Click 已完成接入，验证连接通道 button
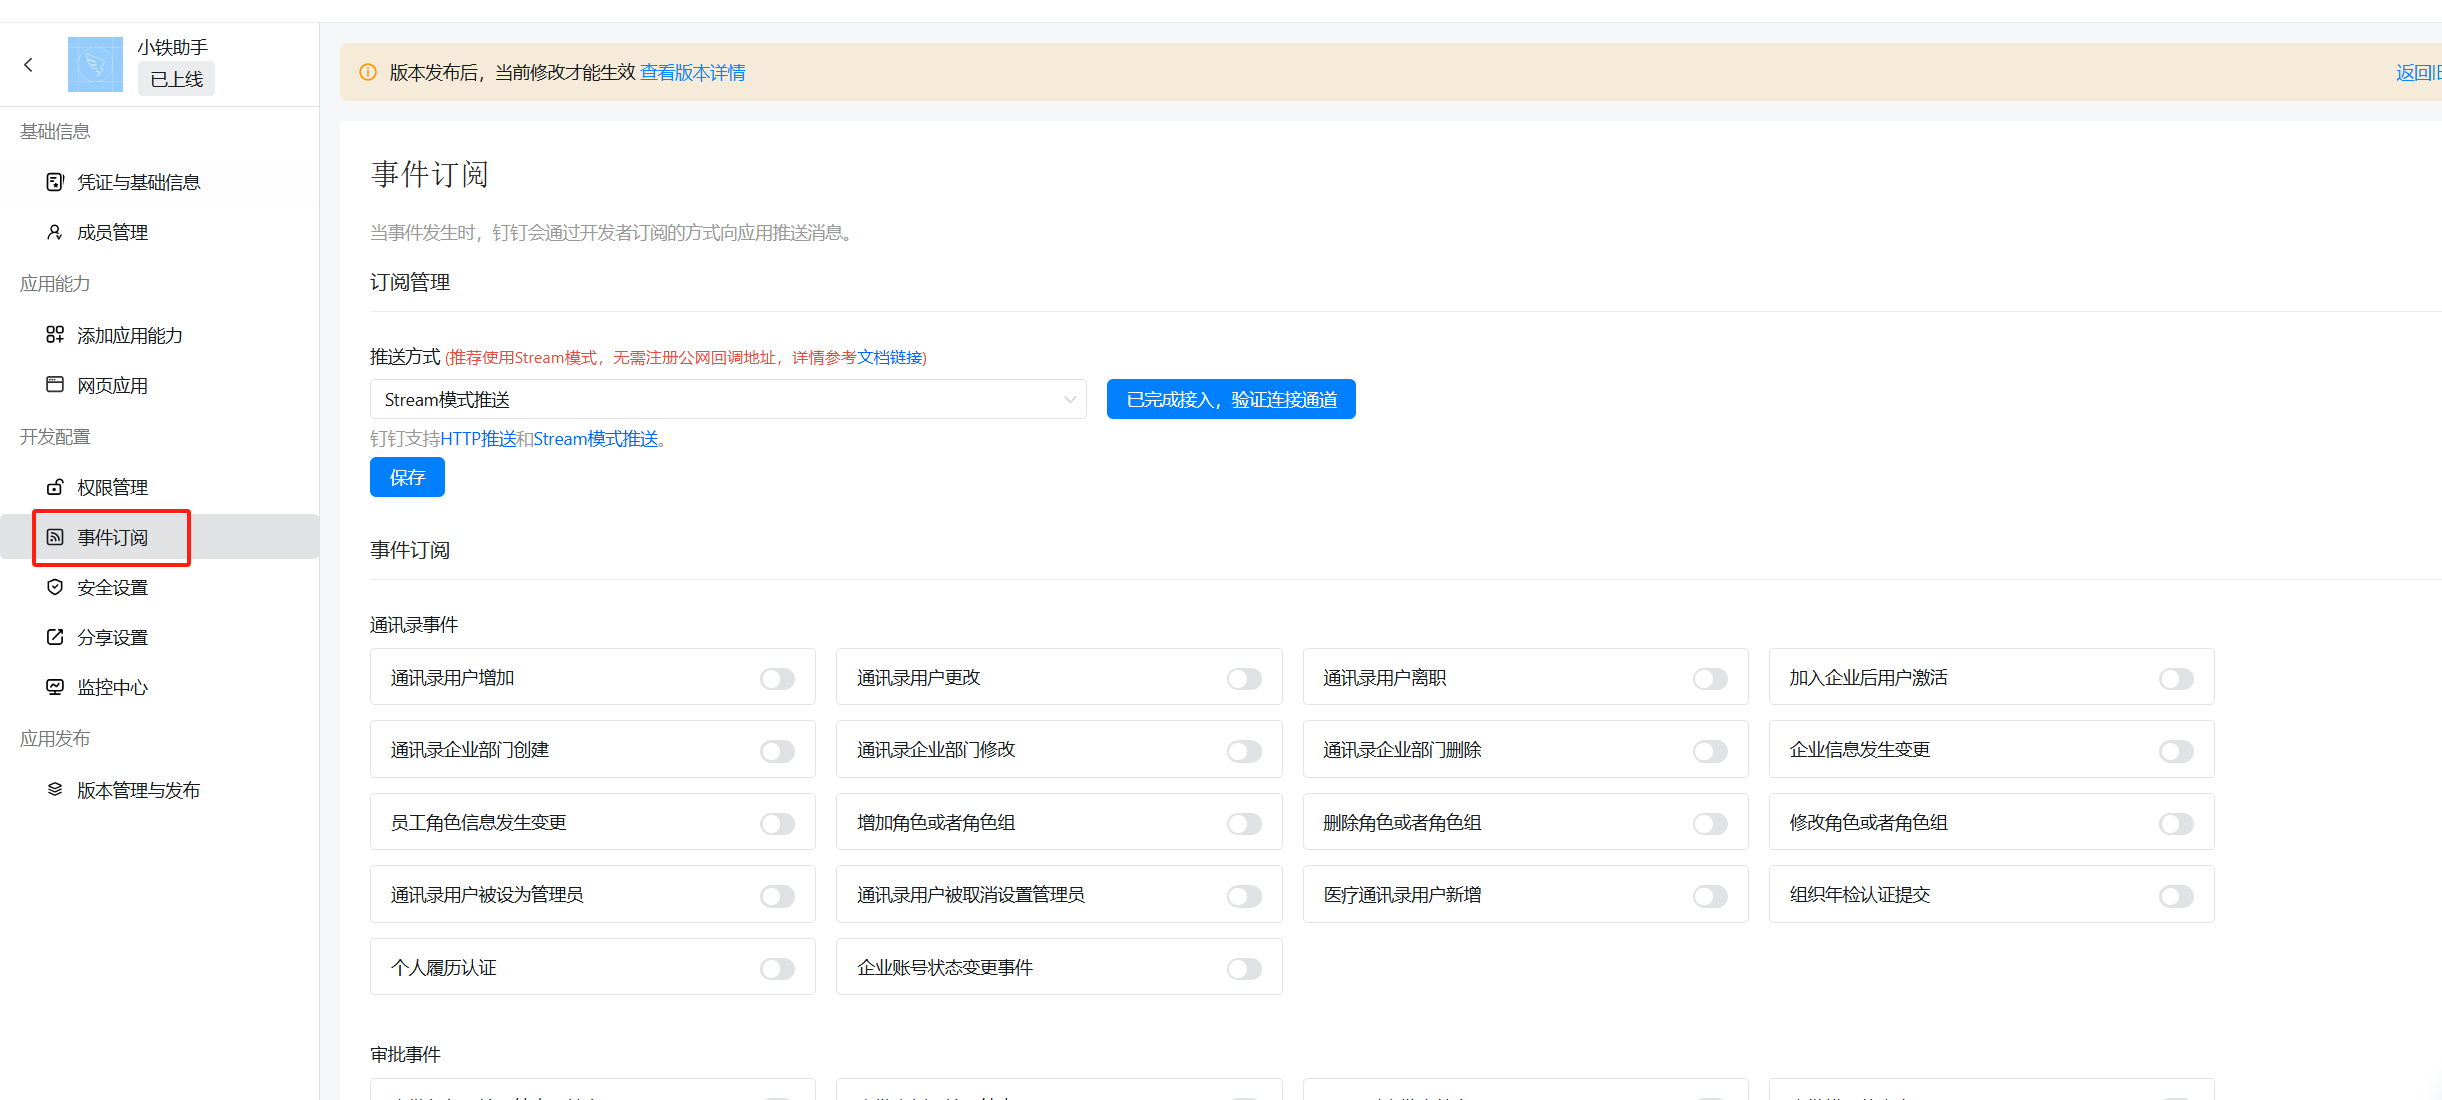 coord(1230,399)
